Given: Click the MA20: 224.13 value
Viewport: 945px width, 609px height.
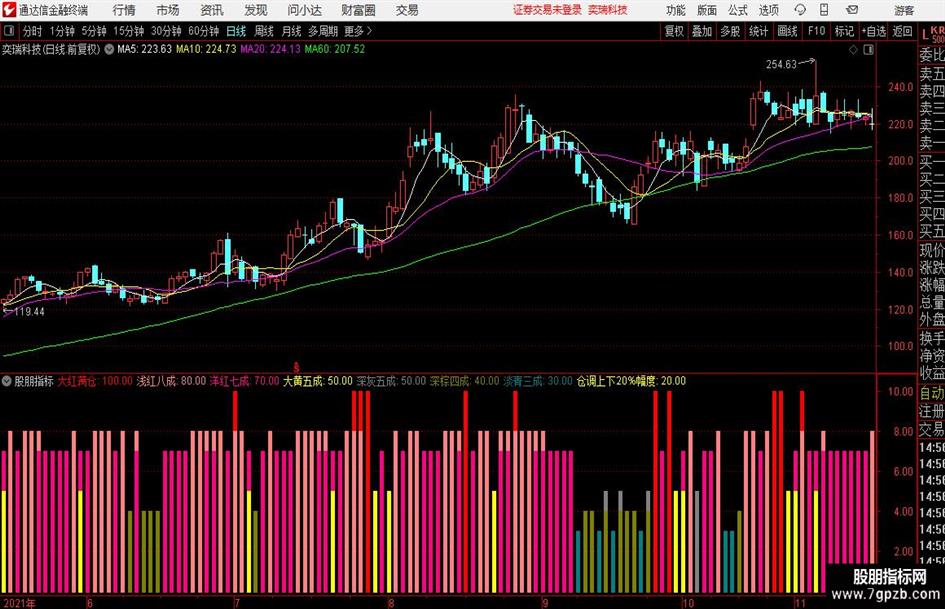Looking at the screenshot, I should tap(270, 49).
